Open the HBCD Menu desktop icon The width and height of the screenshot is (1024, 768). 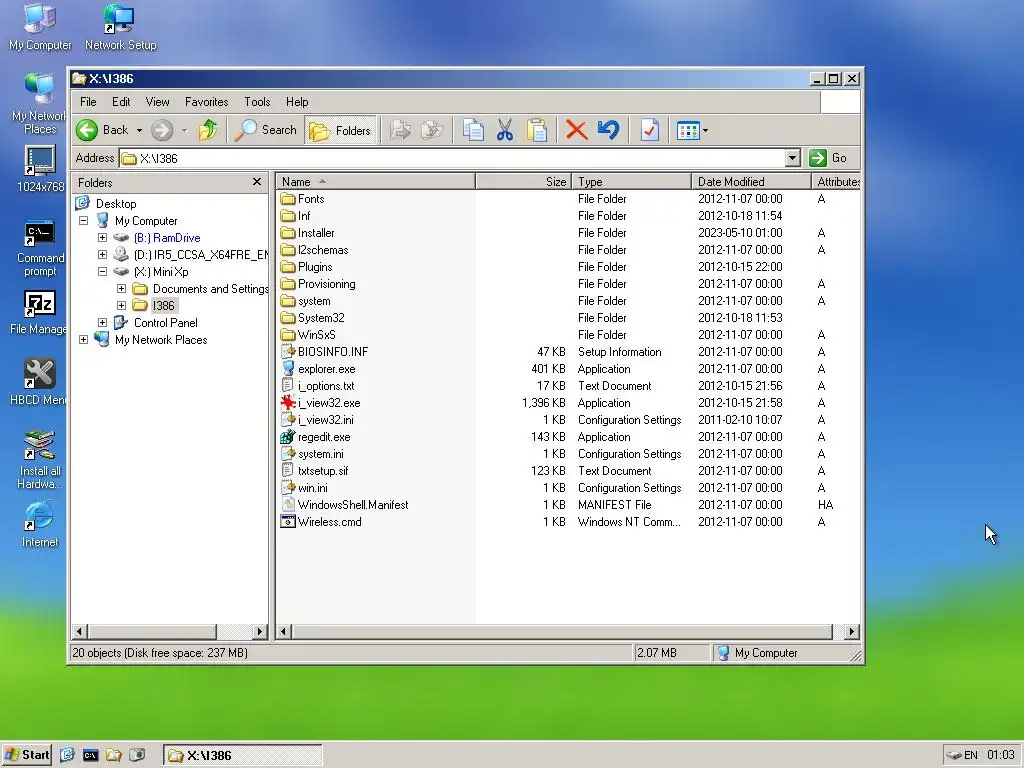tap(38, 383)
